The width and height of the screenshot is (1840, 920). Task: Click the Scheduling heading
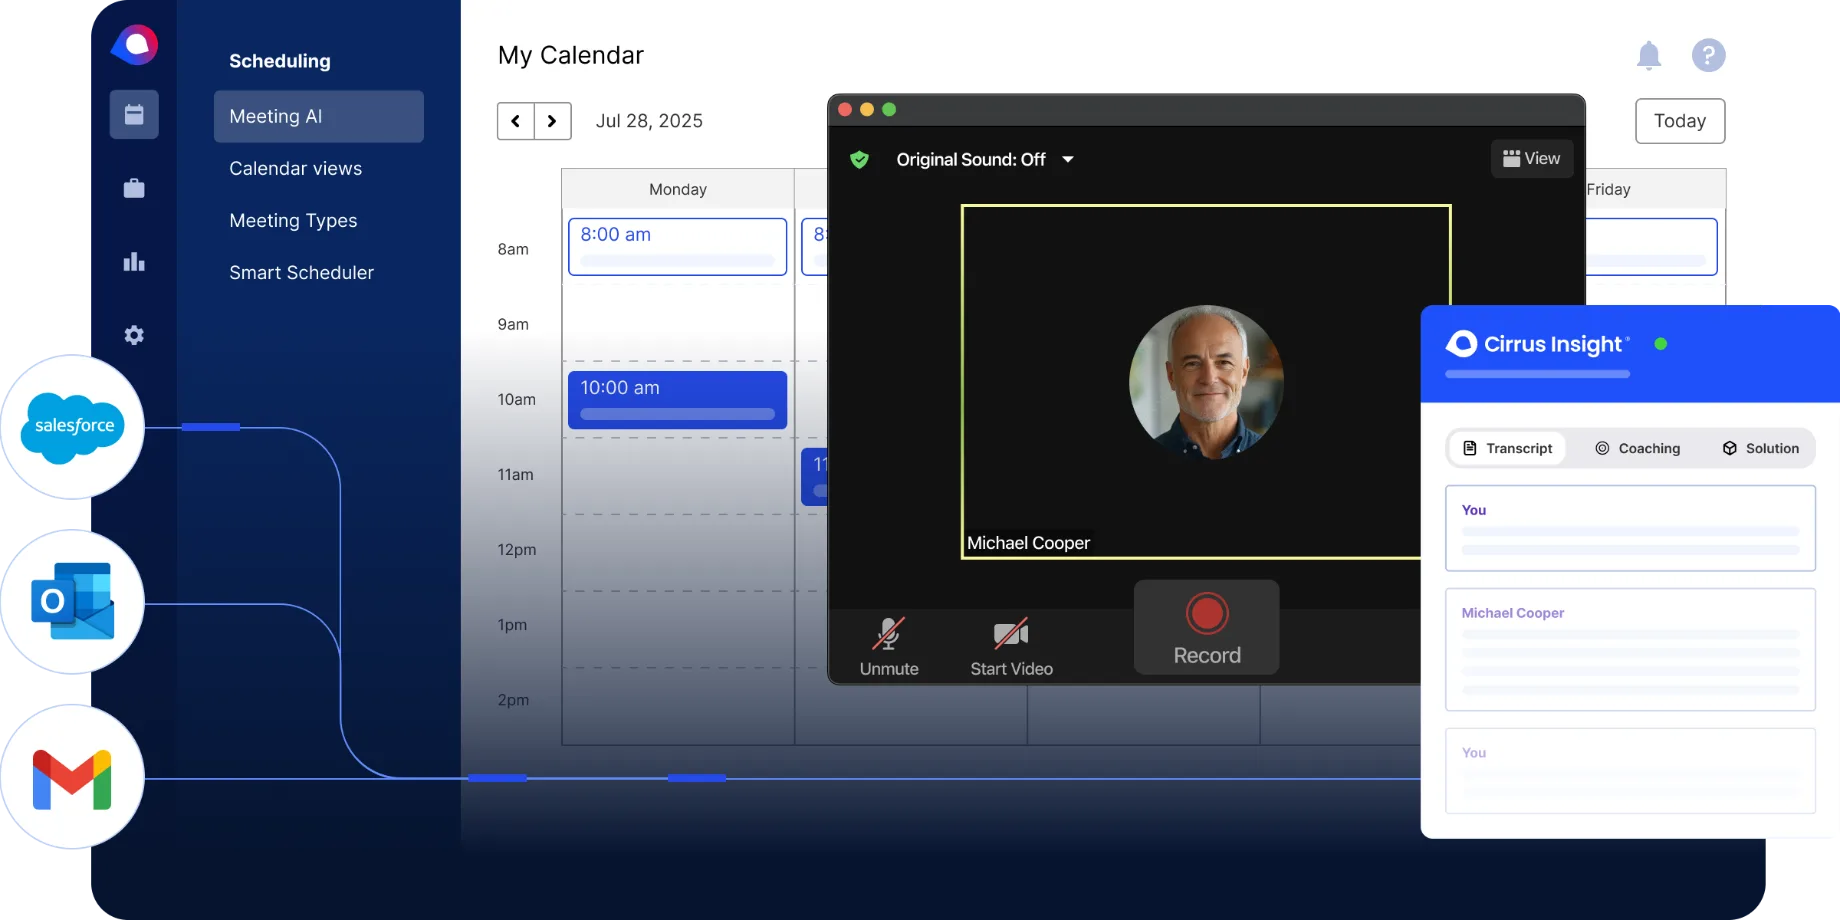[x=280, y=61]
